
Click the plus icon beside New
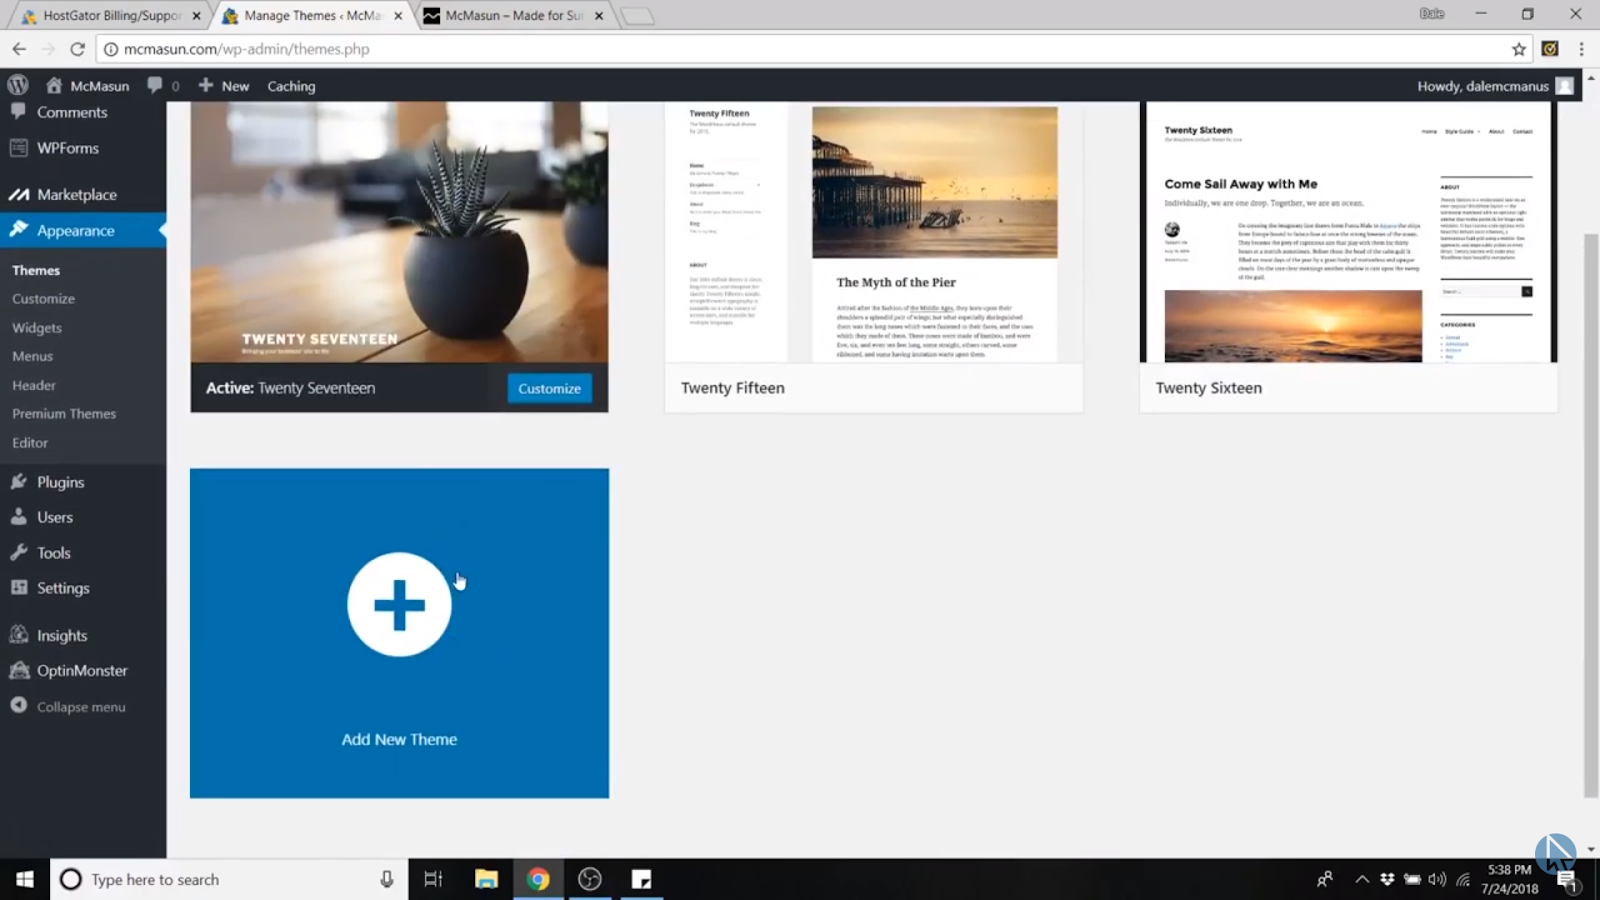[x=206, y=85]
